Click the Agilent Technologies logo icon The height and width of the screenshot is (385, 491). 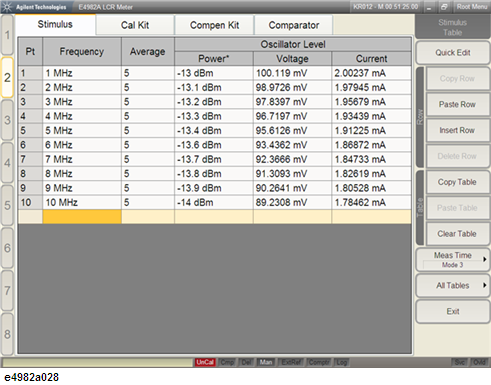(7, 7)
